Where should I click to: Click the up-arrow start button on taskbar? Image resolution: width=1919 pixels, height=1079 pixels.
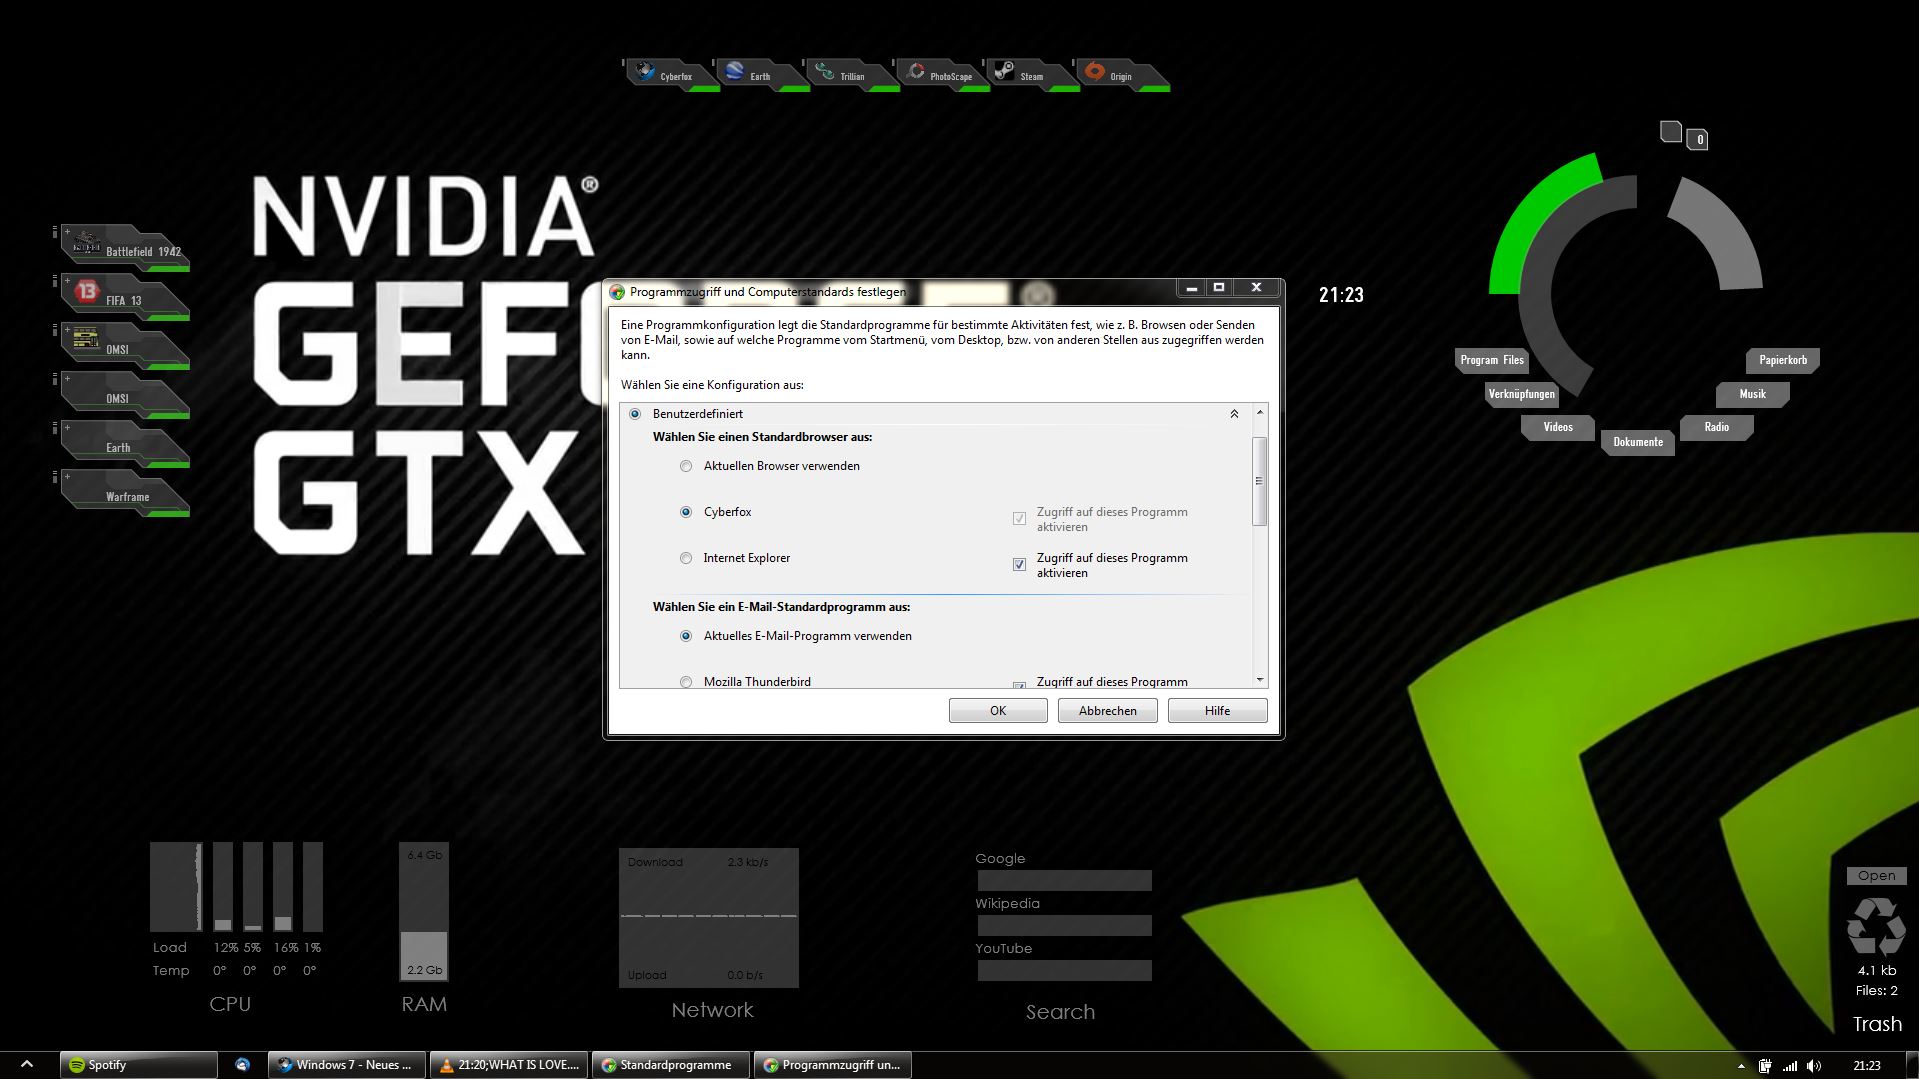(x=27, y=1065)
